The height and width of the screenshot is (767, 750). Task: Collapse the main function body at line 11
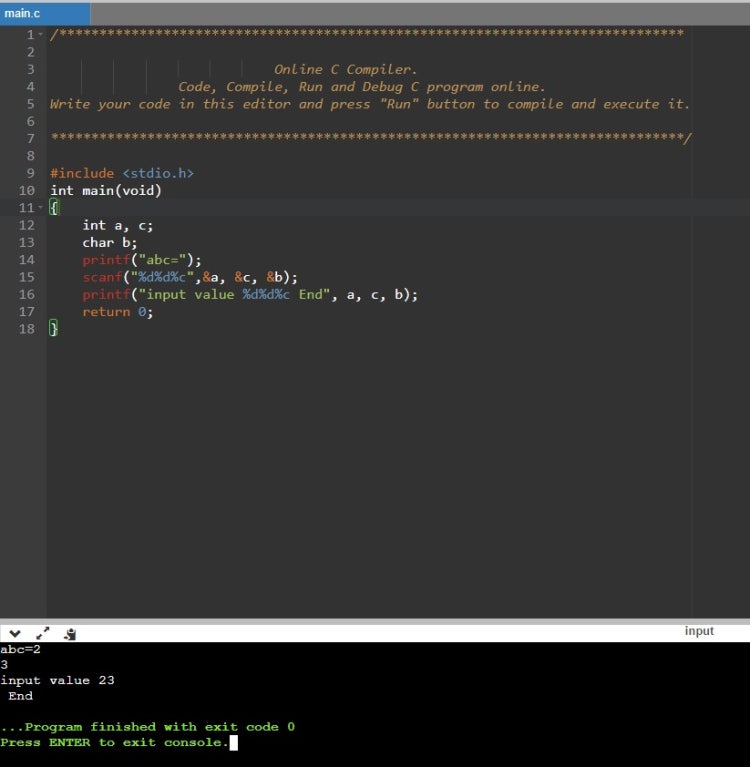pyautogui.click(x=40, y=208)
